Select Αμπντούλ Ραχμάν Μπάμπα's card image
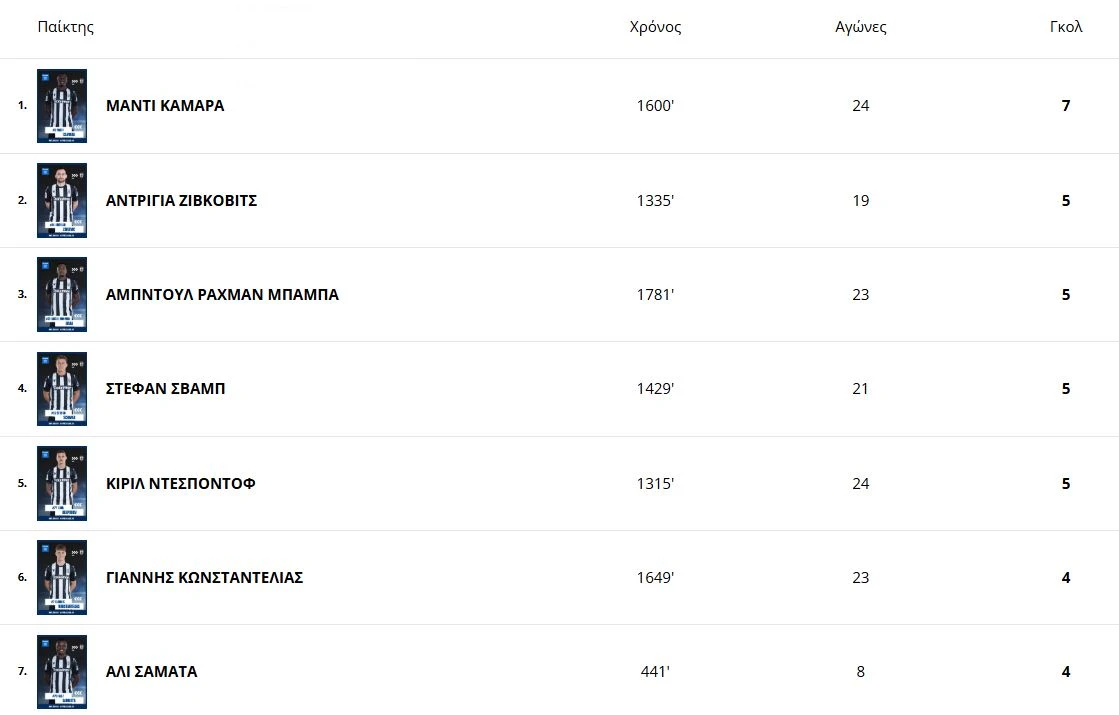 [x=62, y=295]
